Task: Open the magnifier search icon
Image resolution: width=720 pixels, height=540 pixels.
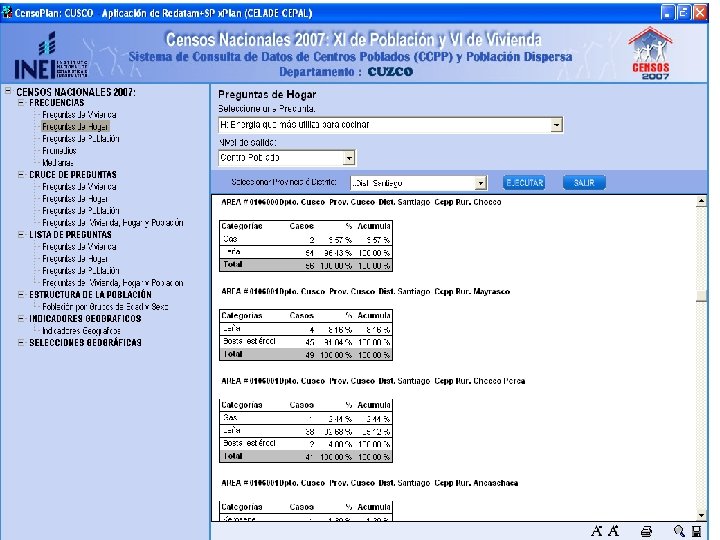Action: (x=679, y=531)
